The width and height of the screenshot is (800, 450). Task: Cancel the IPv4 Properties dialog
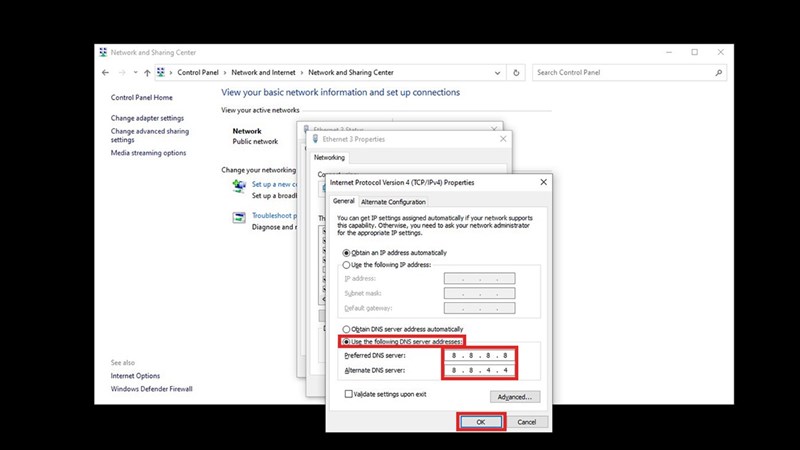click(x=526, y=422)
